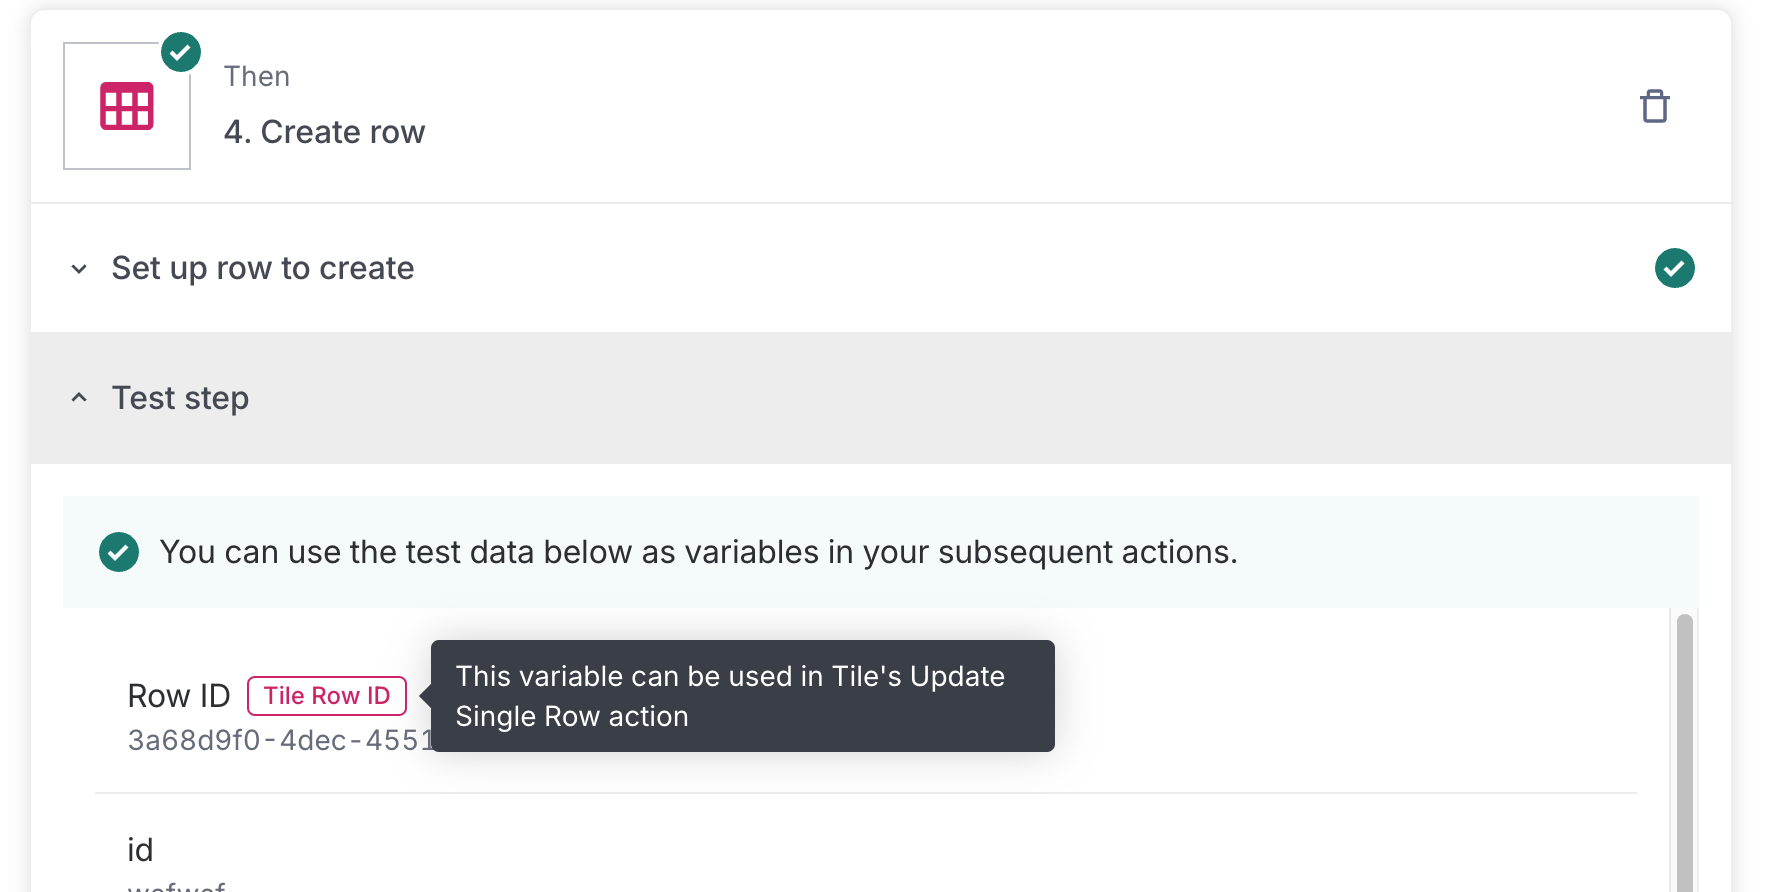Collapse Test step using the up chevron
This screenshot has width=1774, height=892.
79,398
